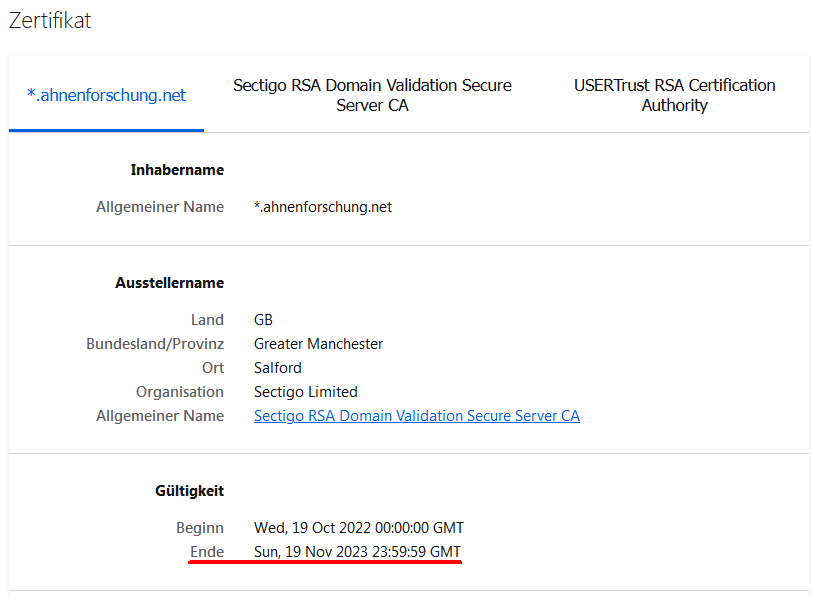Click the Inhabername section heading
The image size is (814, 596).
[177, 170]
